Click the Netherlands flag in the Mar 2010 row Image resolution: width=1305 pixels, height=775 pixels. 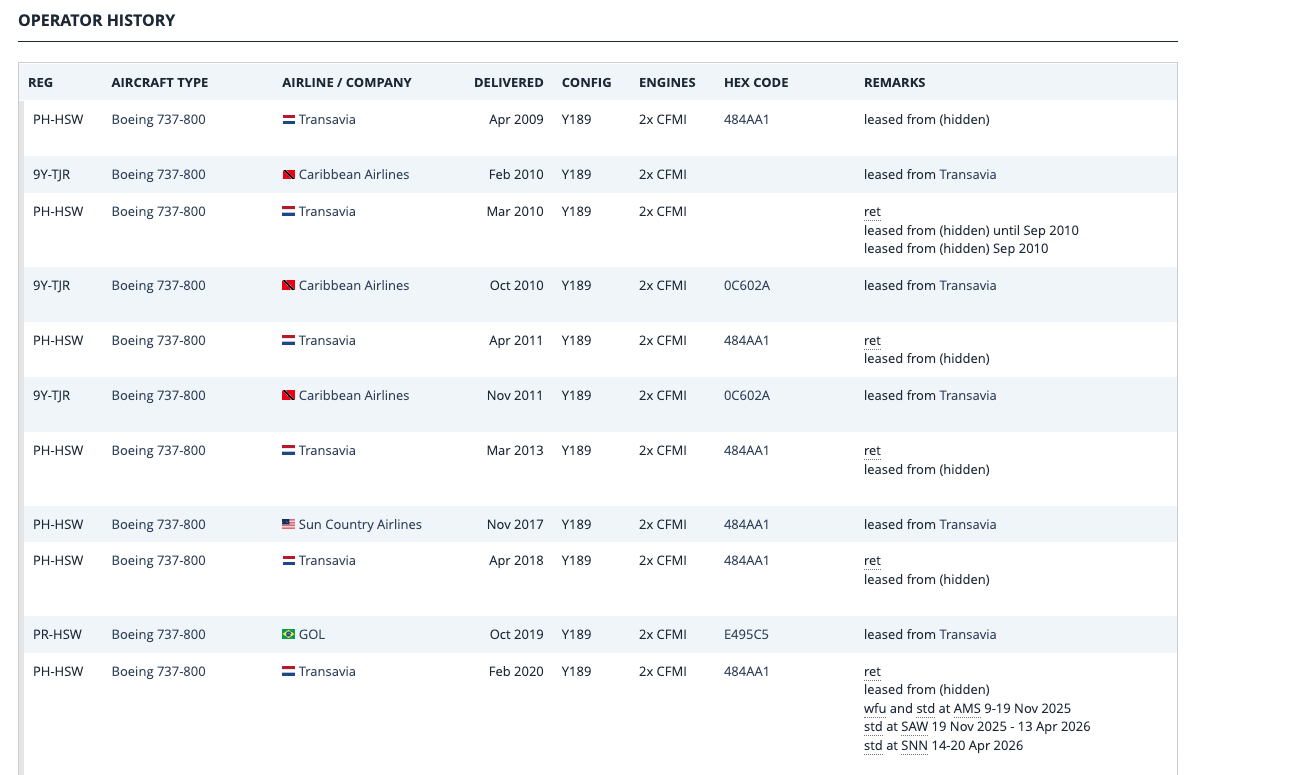[288, 212]
